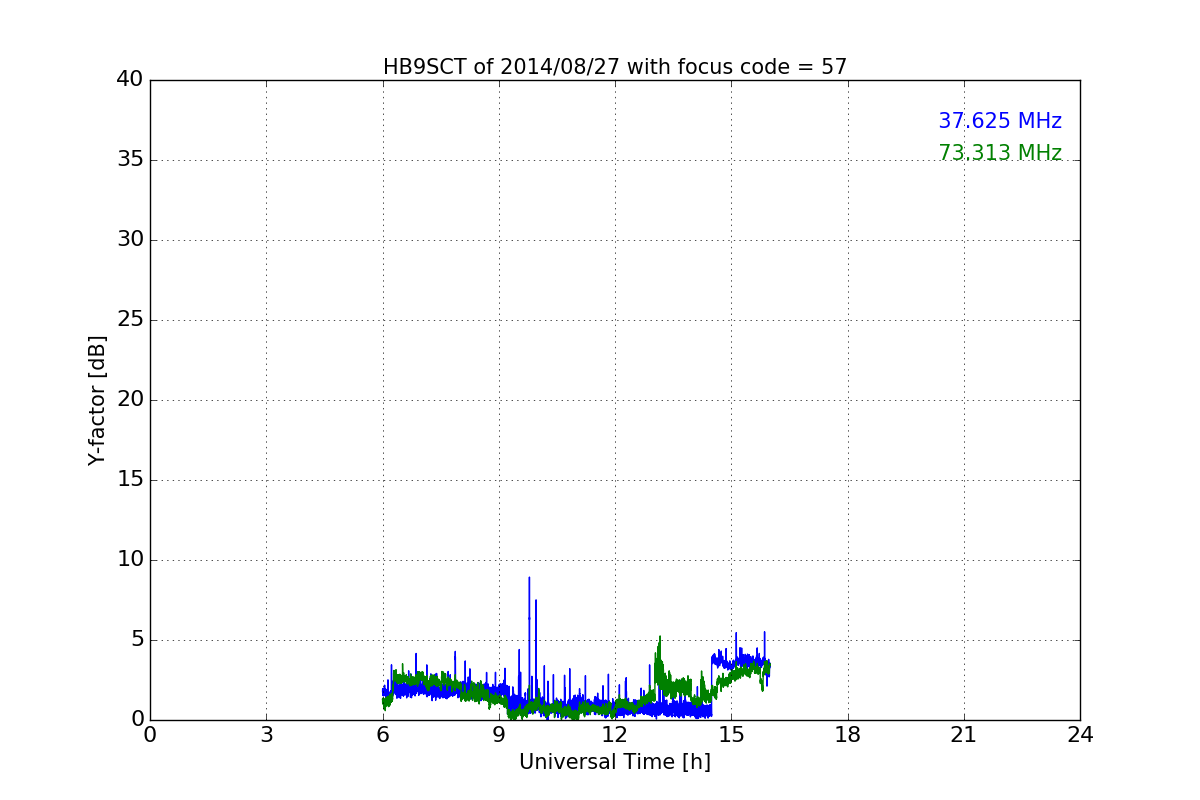Click the x-axis tick label '6'

pyautogui.click(x=383, y=735)
